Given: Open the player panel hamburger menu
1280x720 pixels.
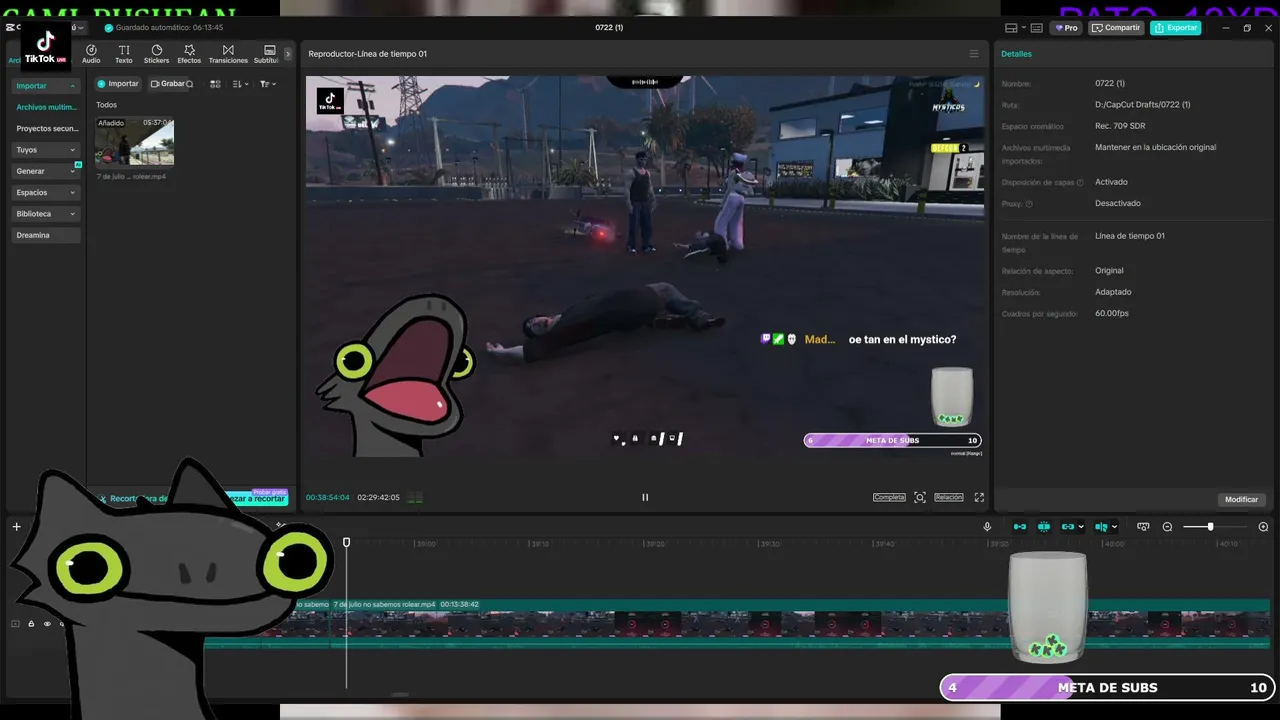Looking at the screenshot, I should (x=974, y=54).
